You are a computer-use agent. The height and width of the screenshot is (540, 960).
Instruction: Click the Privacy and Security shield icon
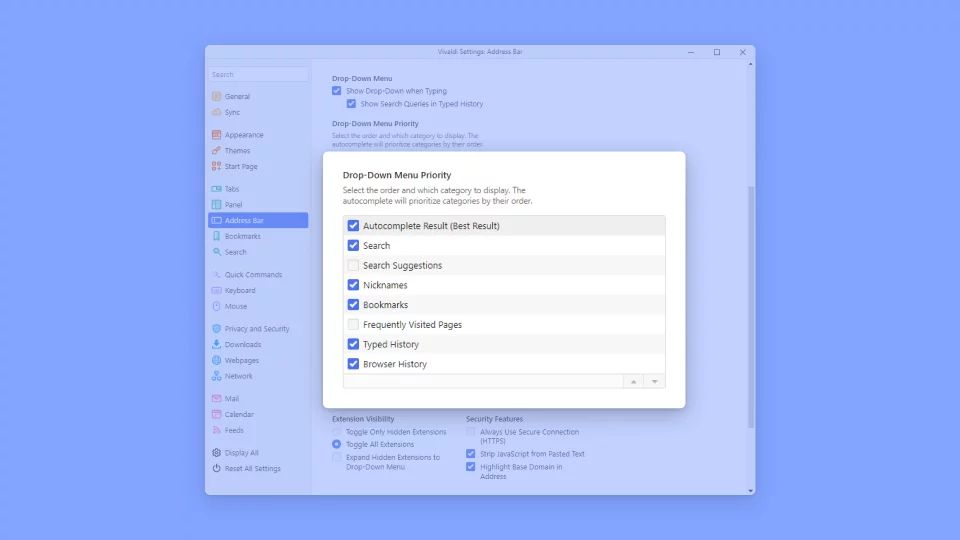pos(216,329)
